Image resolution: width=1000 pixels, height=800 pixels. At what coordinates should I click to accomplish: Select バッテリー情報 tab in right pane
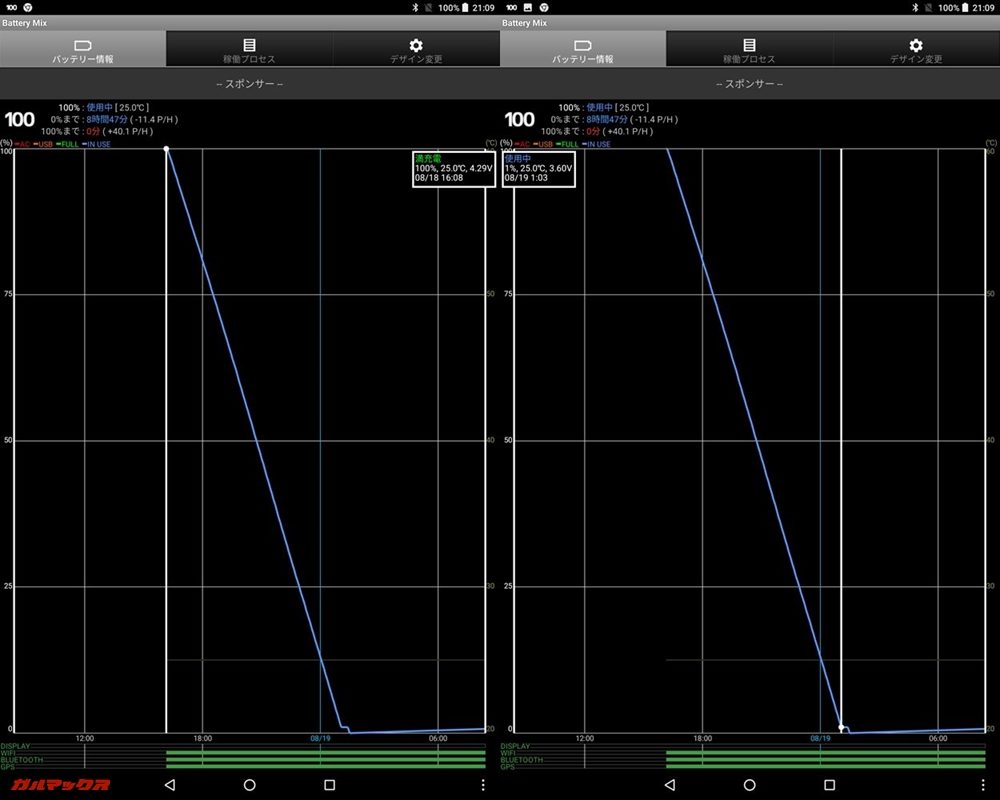583,49
